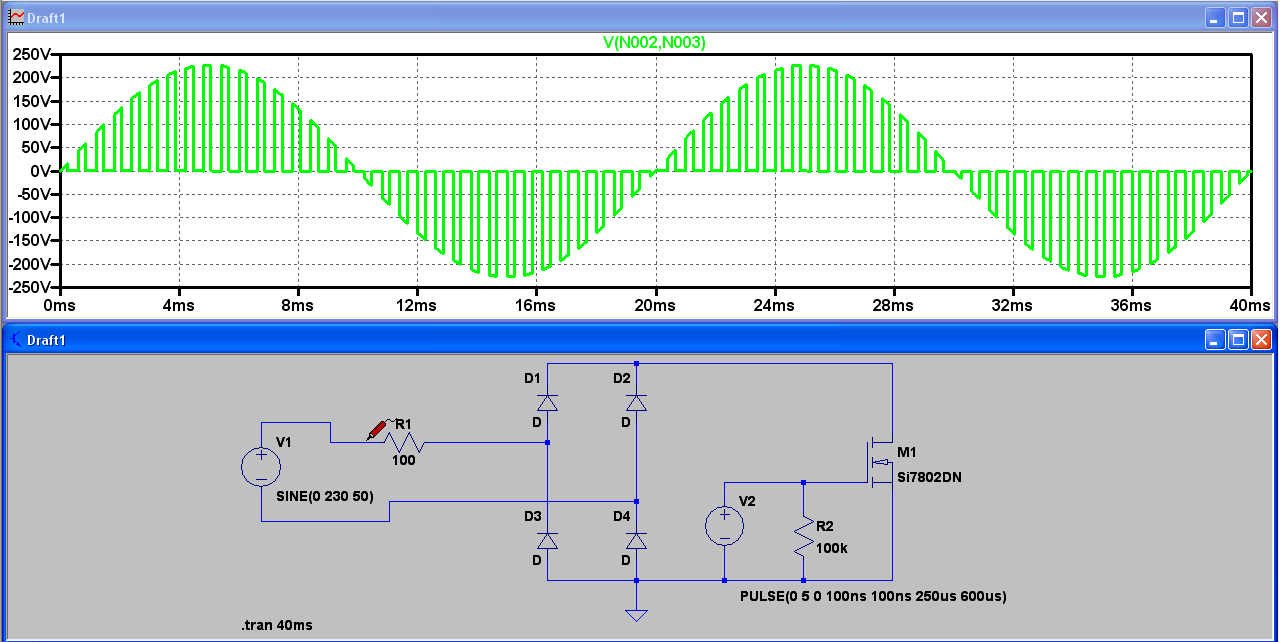Click the 28ms time axis label
Screen dimensions: 1280x642
(x=893, y=304)
